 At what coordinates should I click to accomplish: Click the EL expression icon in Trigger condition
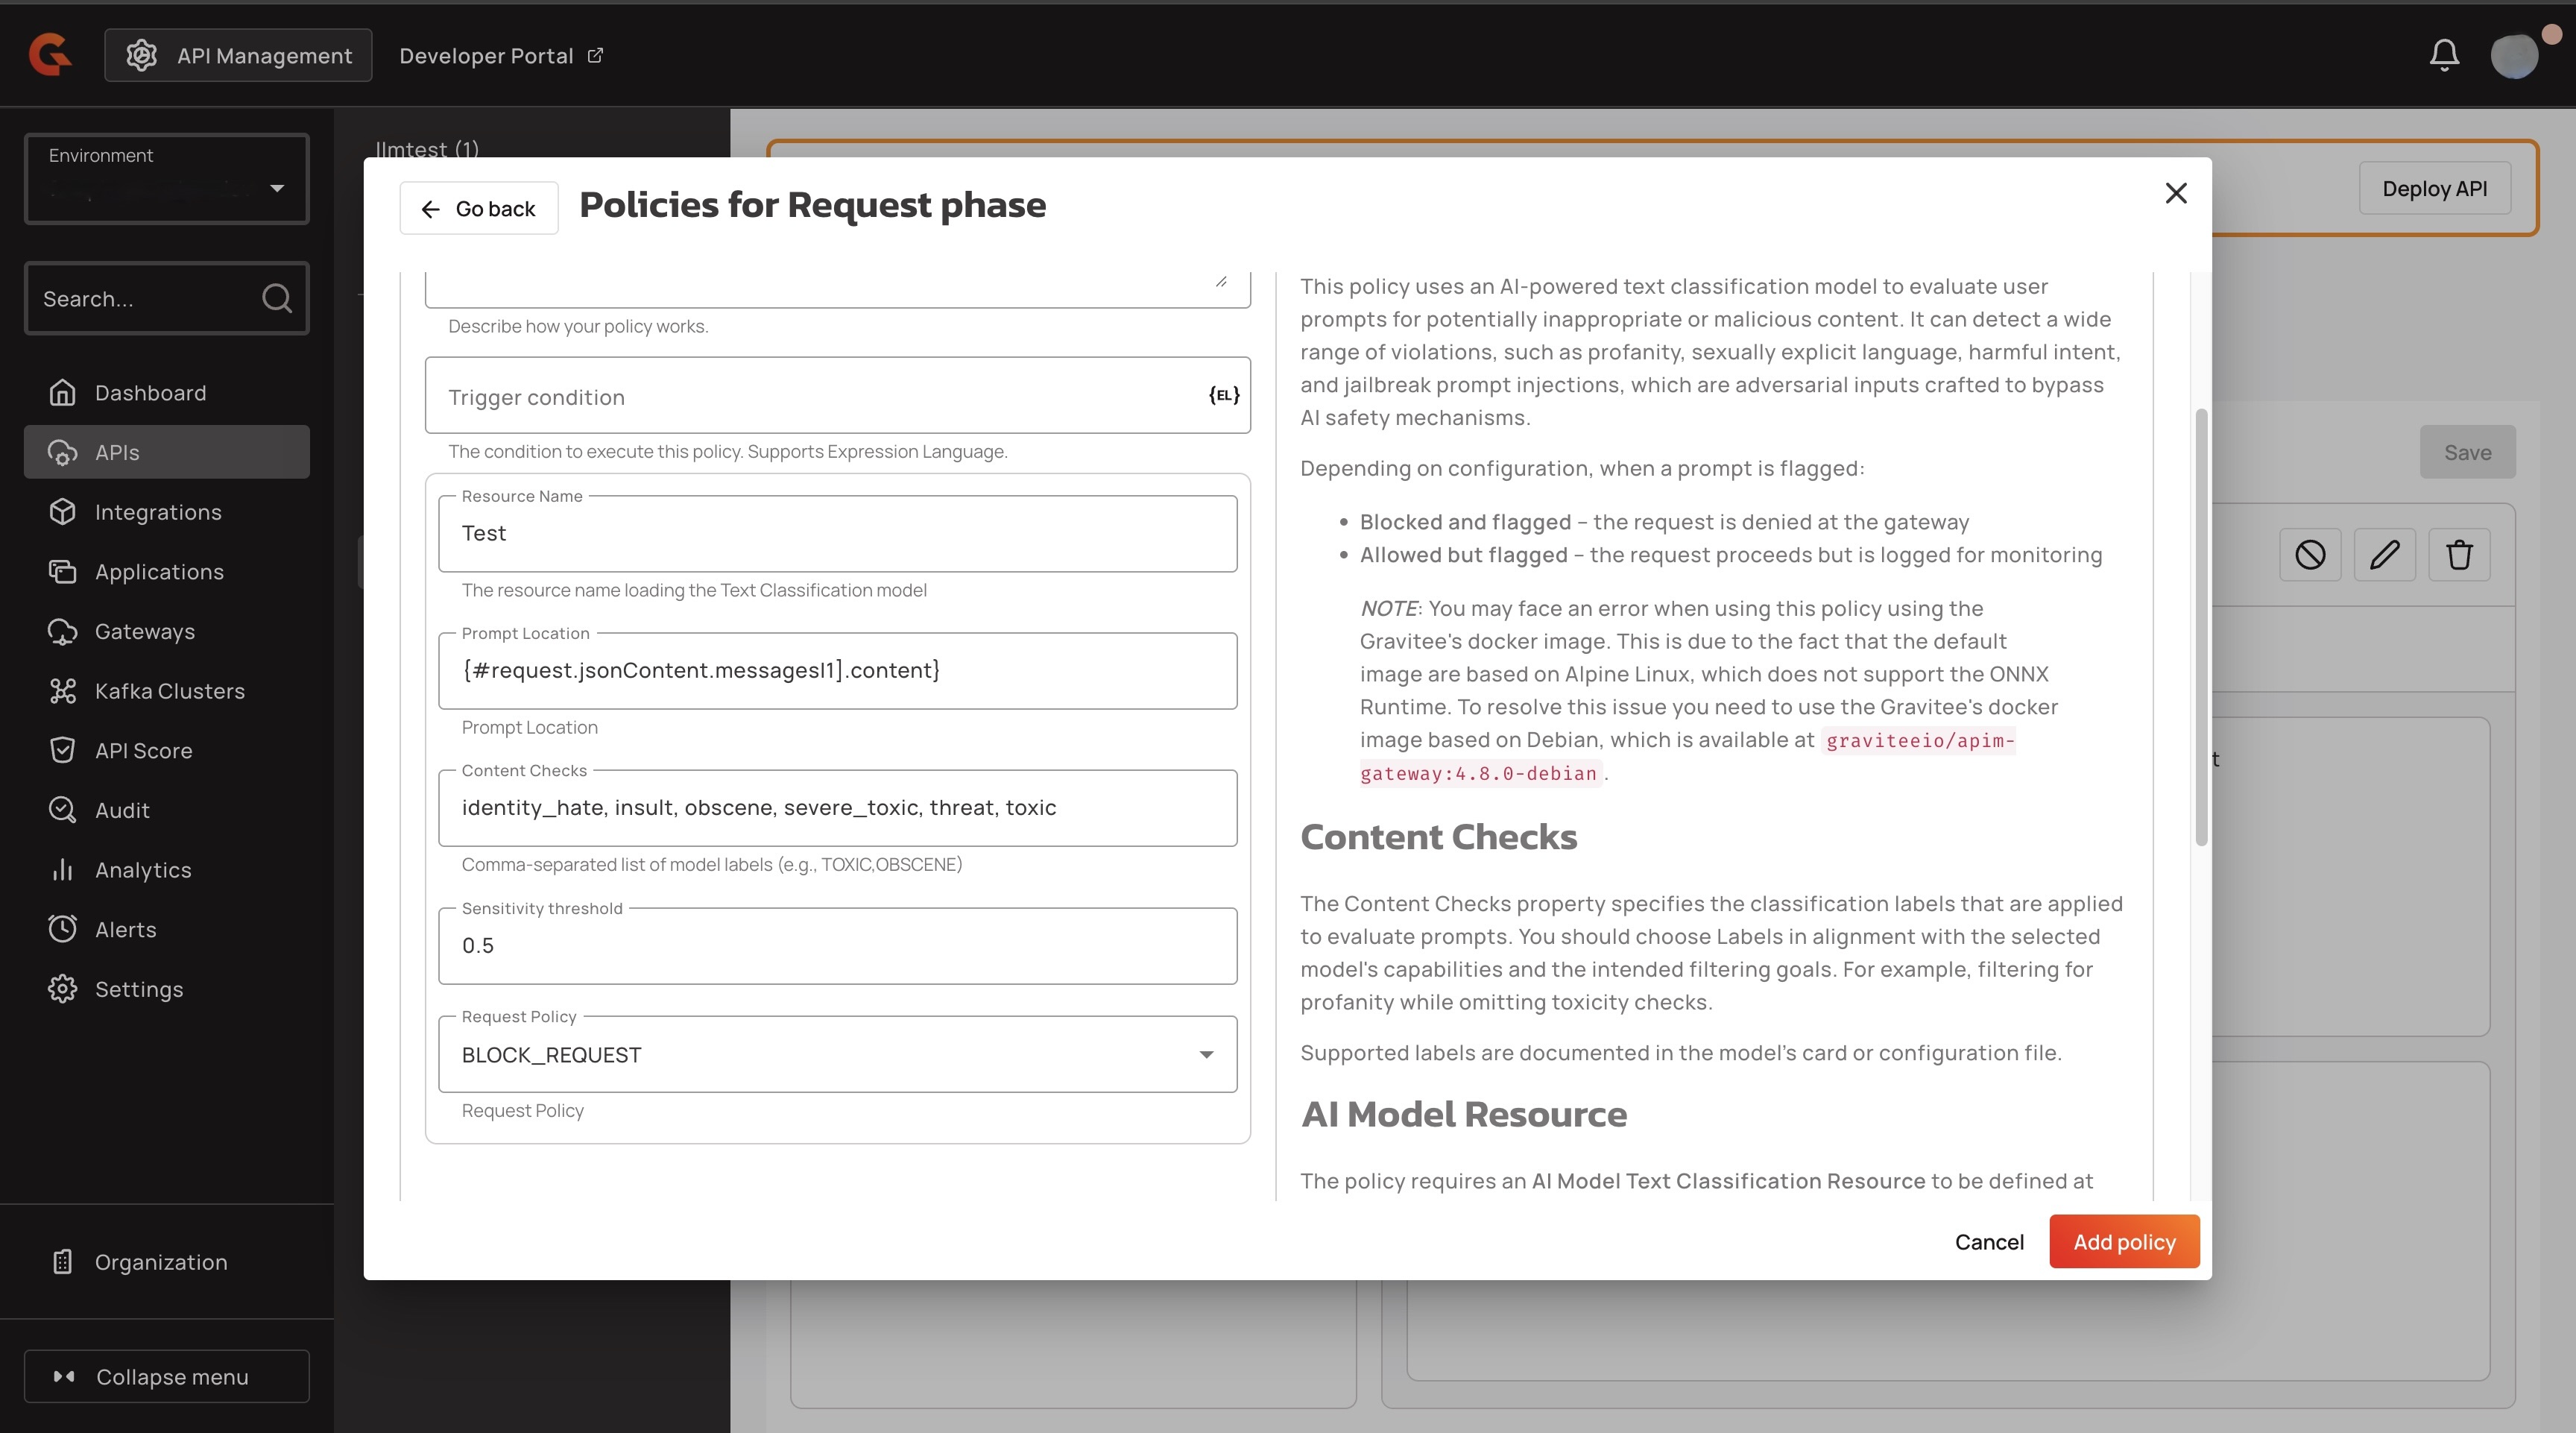(1223, 395)
